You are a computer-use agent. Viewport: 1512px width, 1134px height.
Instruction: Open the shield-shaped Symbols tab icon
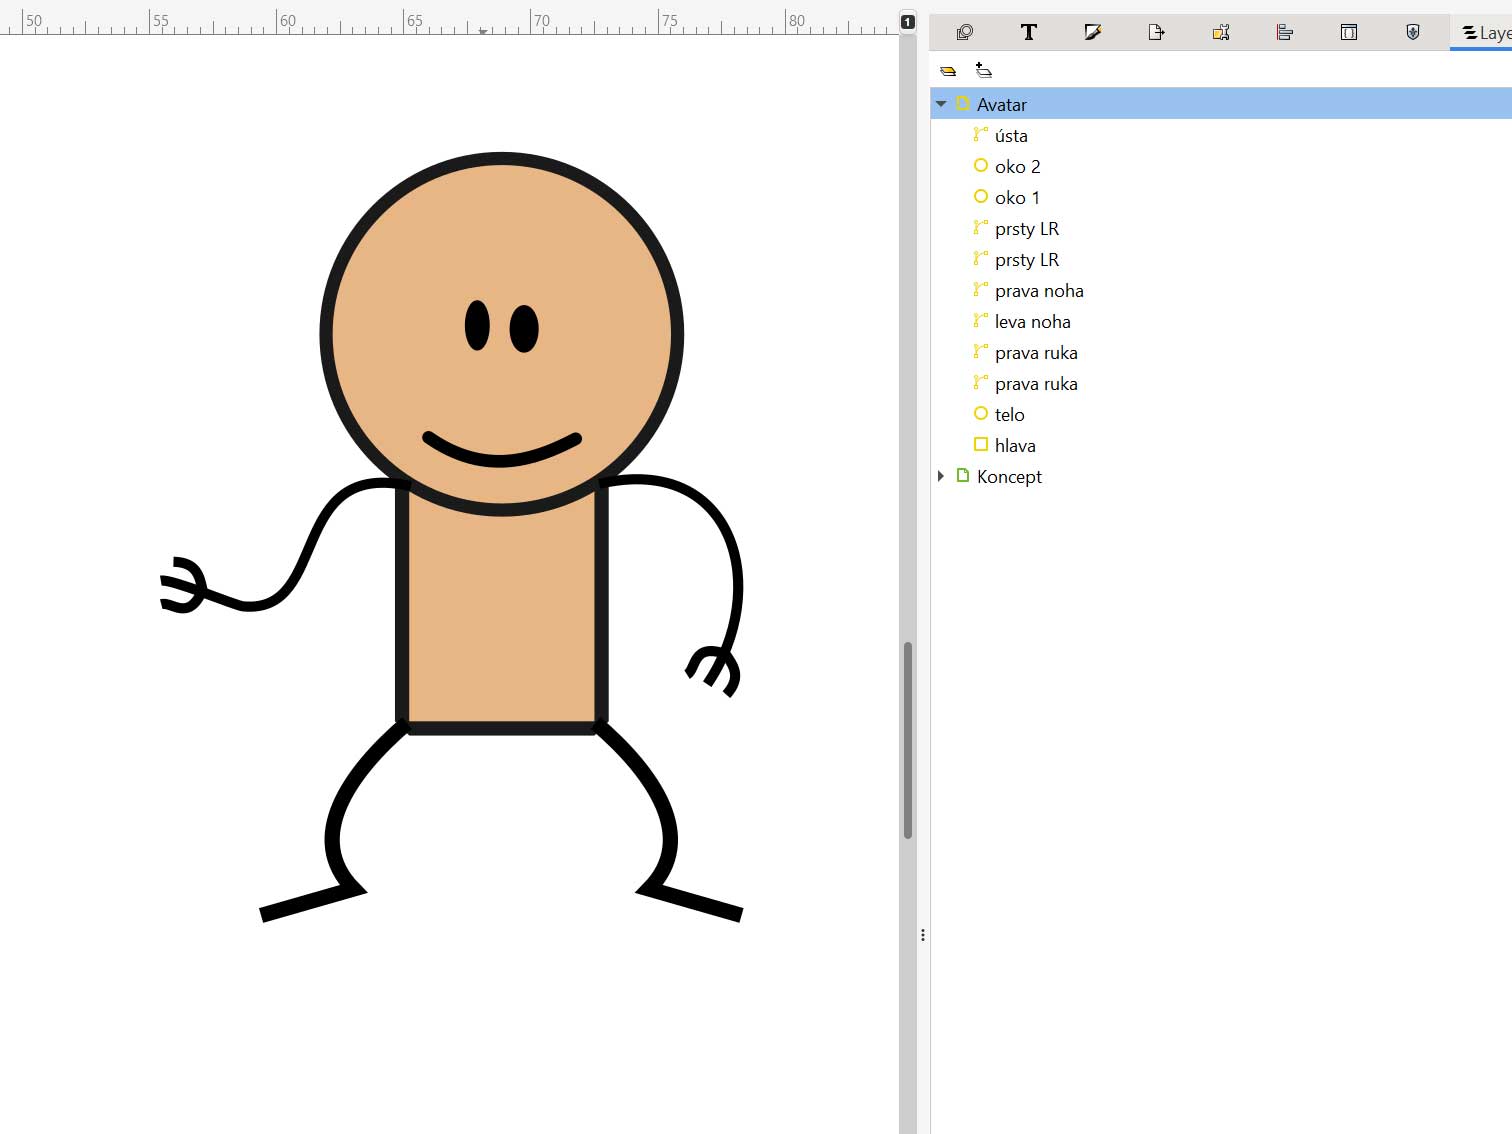tap(1412, 33)
